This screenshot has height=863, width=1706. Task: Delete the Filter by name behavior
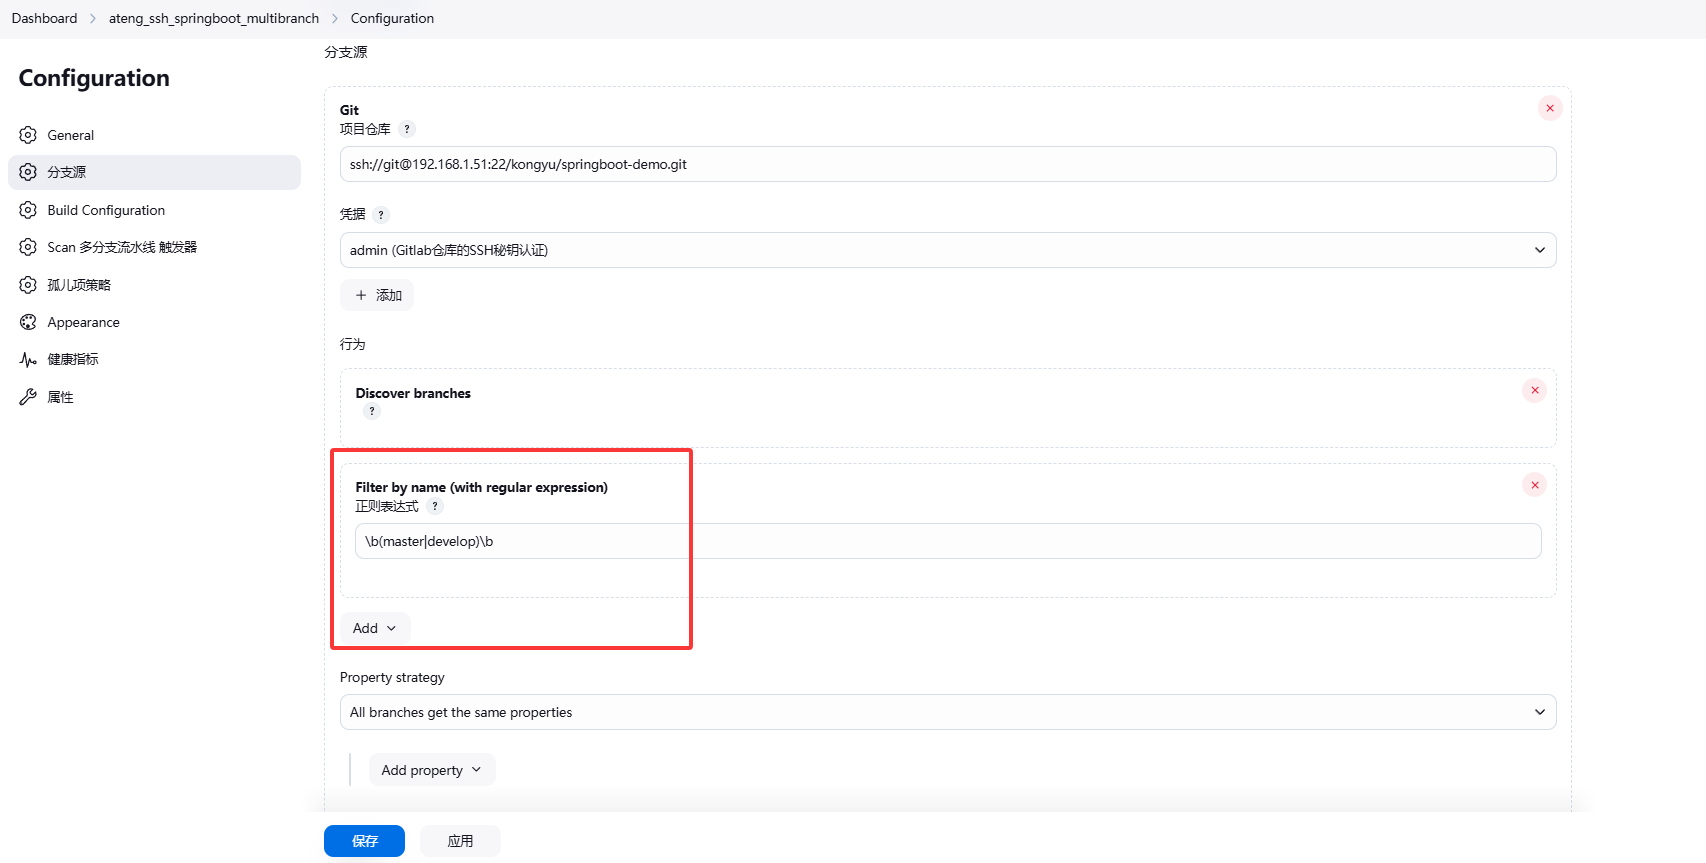(x=1534, y=485)
